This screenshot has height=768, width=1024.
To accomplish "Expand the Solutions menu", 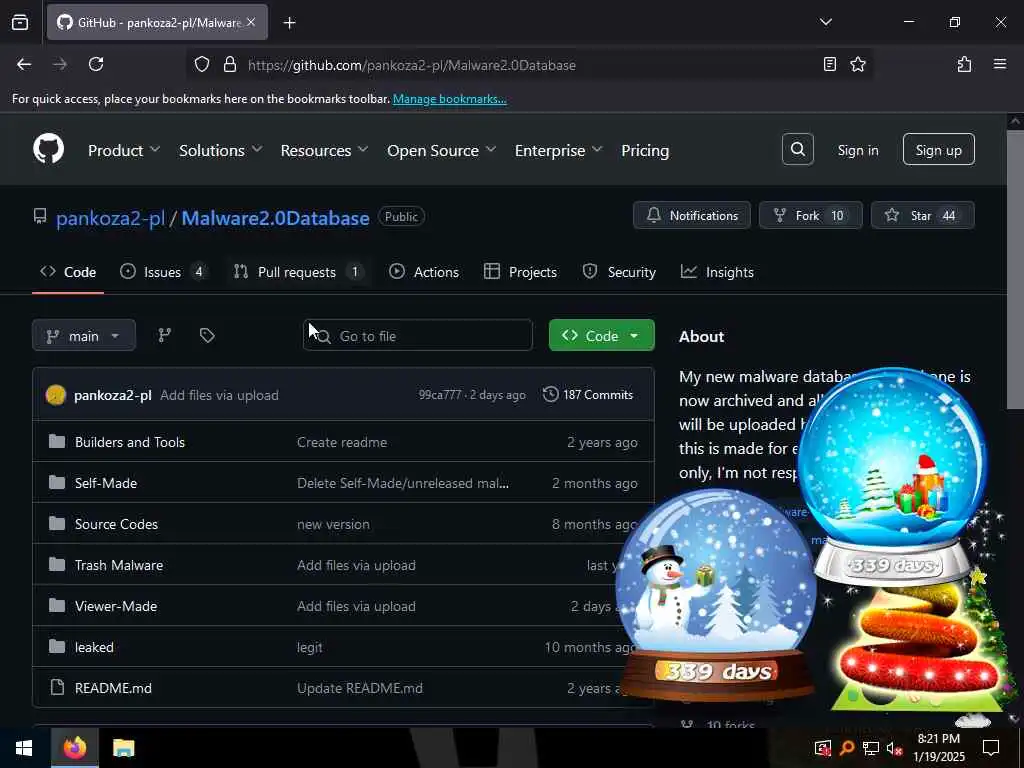I will pyautogui.click(x=221, y=150).
